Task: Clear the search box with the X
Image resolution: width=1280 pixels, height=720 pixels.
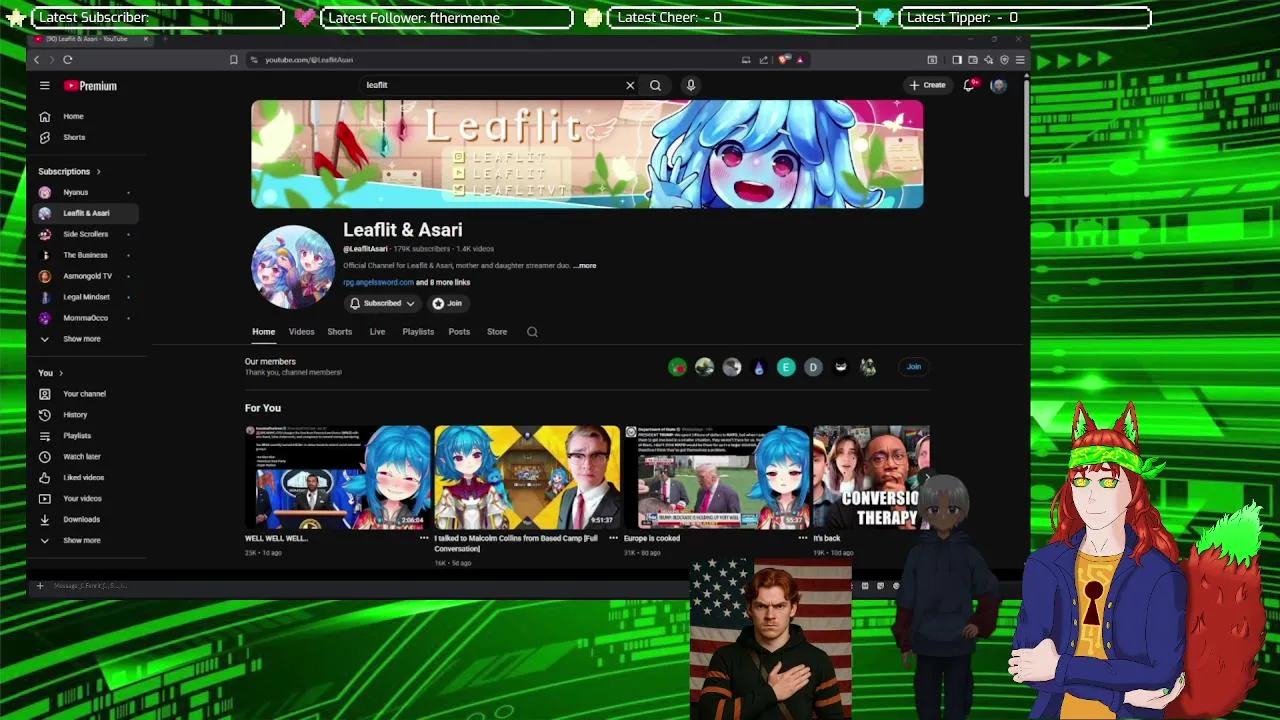Action: click(630, 85)
